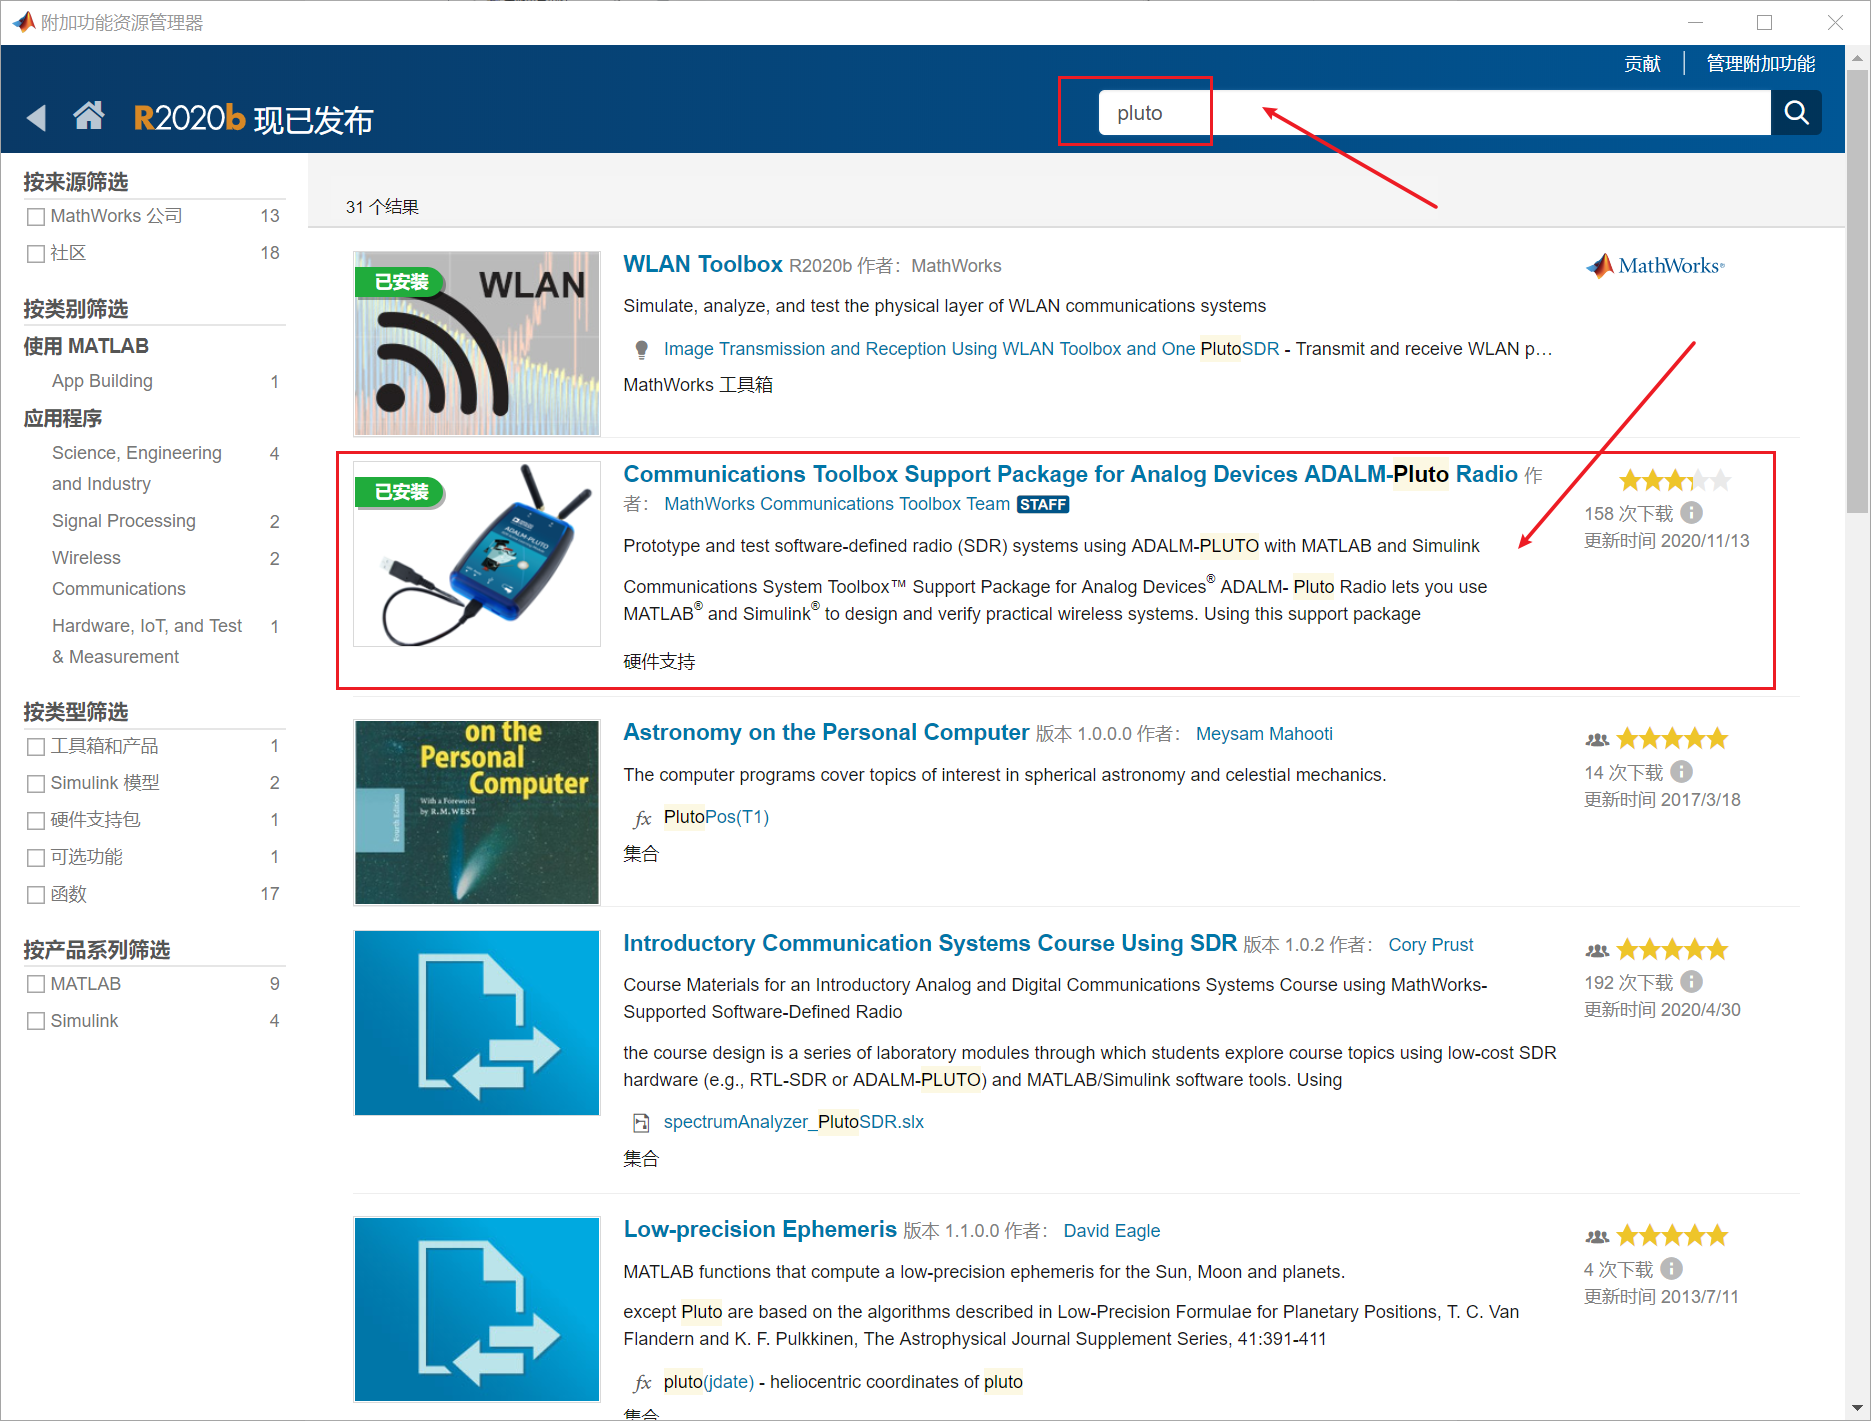Viewport: 1871px width, 1421px height.
Task: Click the Low-precision Ephemeris blue thumbnail
Action: click(x=477, y=1309)
